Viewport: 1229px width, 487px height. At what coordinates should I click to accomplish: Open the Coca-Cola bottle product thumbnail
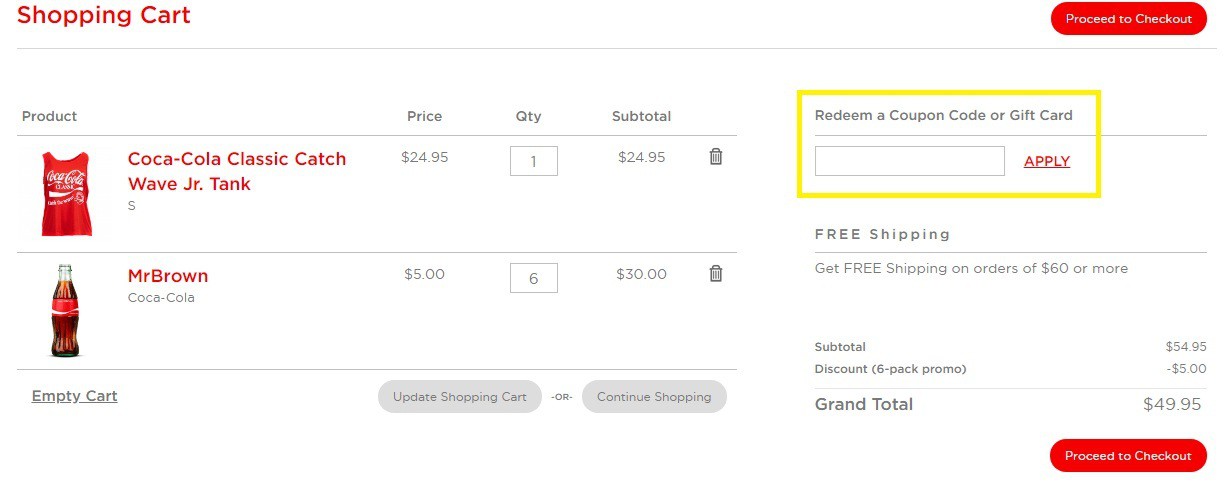[x=66, y=311]
